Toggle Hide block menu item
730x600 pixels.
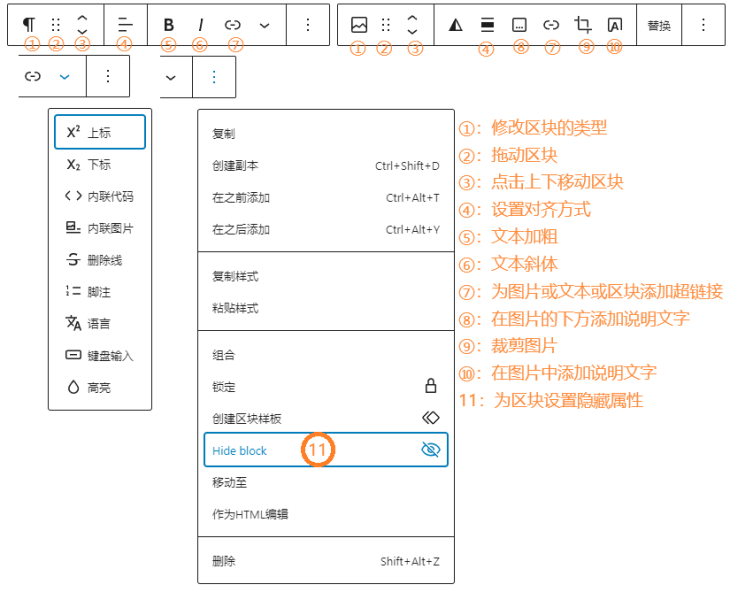click(326, 450)
